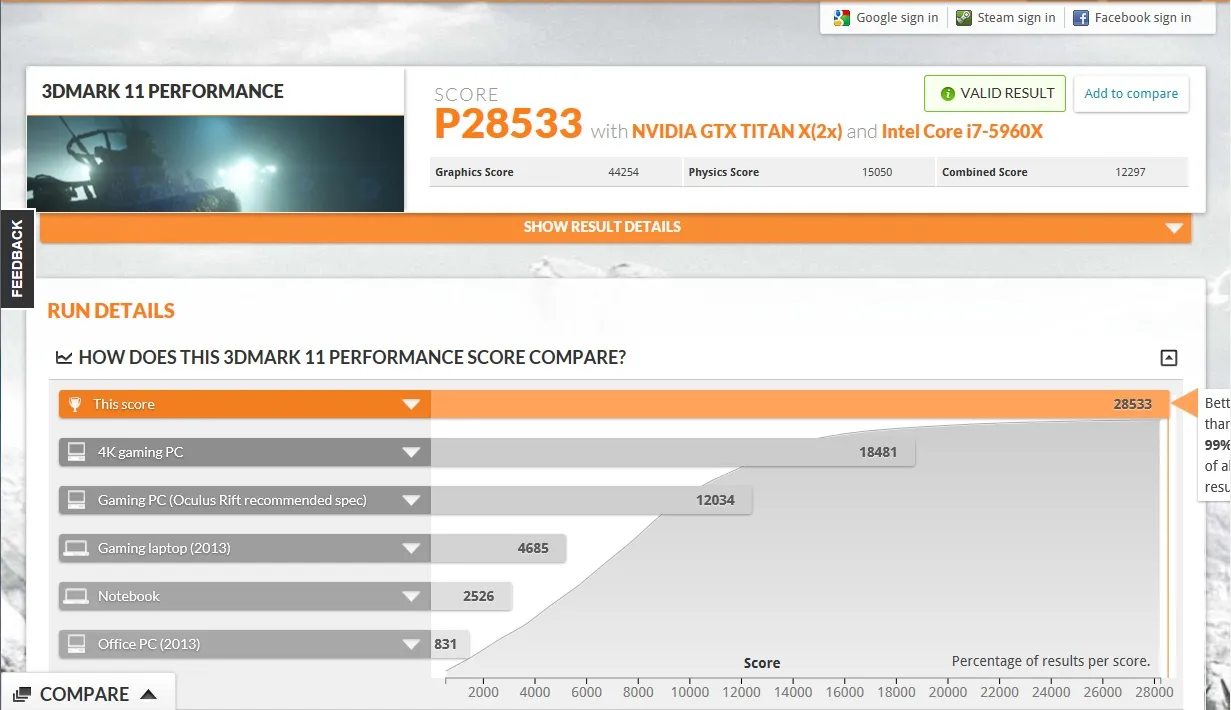The image size is (1231, 710).
Task: Click the green info icon on Valid Result
Action: [947, 93]
